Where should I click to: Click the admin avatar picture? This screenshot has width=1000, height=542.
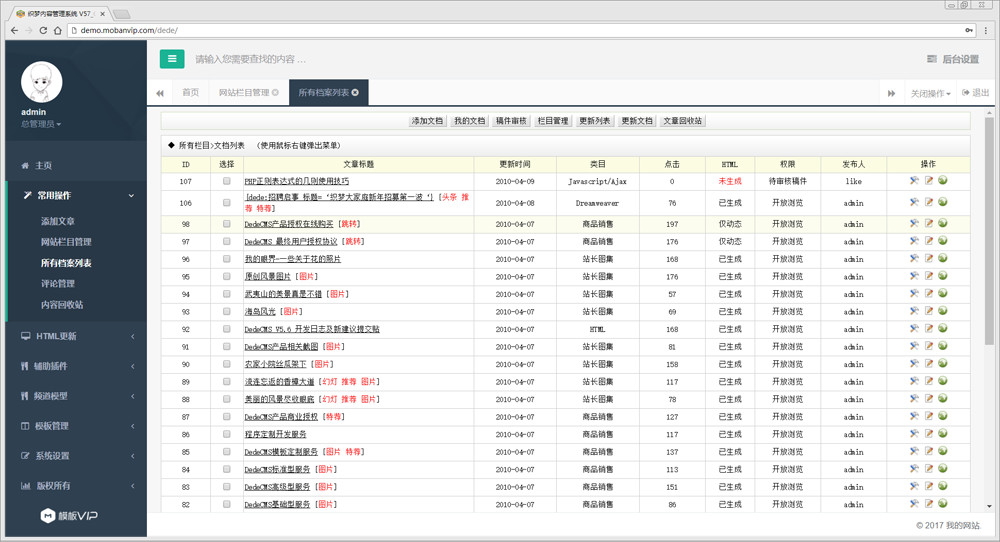[x=41, y=82]
